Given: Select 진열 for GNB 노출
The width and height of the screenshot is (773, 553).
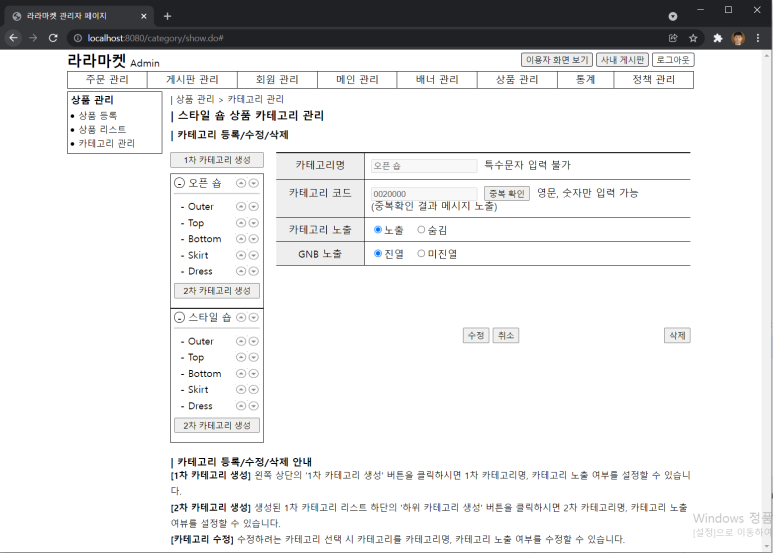Looking at the screenshot, I should pos(378,253).
